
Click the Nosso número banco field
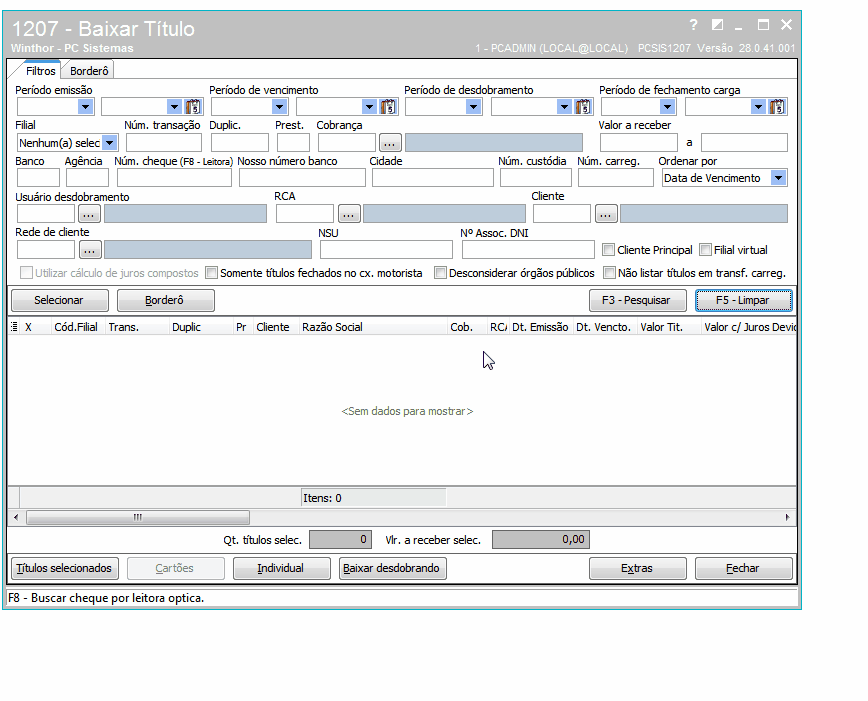[302, 178]
